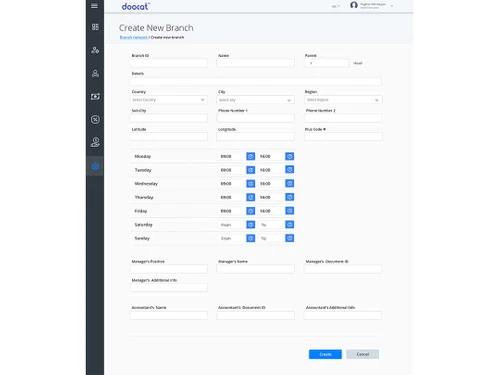Click the Create button
Image resolution: width=500 pixels, height=375 pixels.
(x=325, y=354)
